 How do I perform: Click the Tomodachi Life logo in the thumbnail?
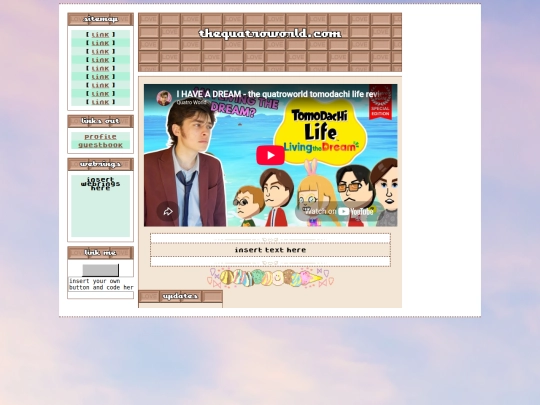click(x=320, y=132)
